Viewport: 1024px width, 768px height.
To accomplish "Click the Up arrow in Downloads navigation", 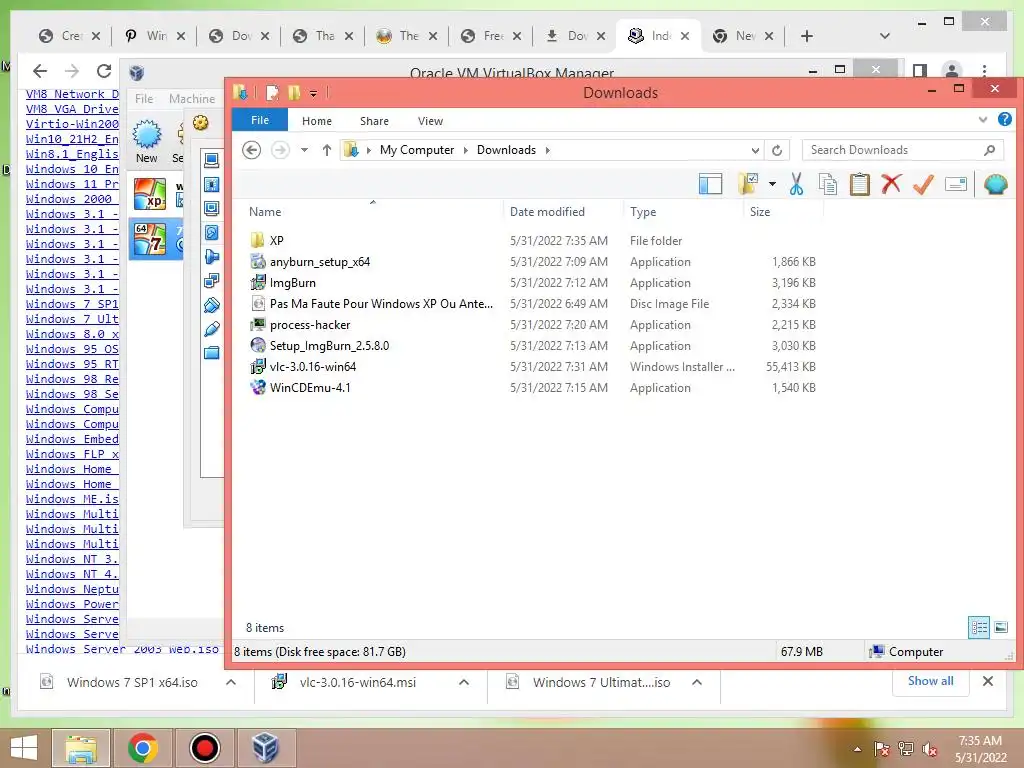I will click(x=327, y=150).
